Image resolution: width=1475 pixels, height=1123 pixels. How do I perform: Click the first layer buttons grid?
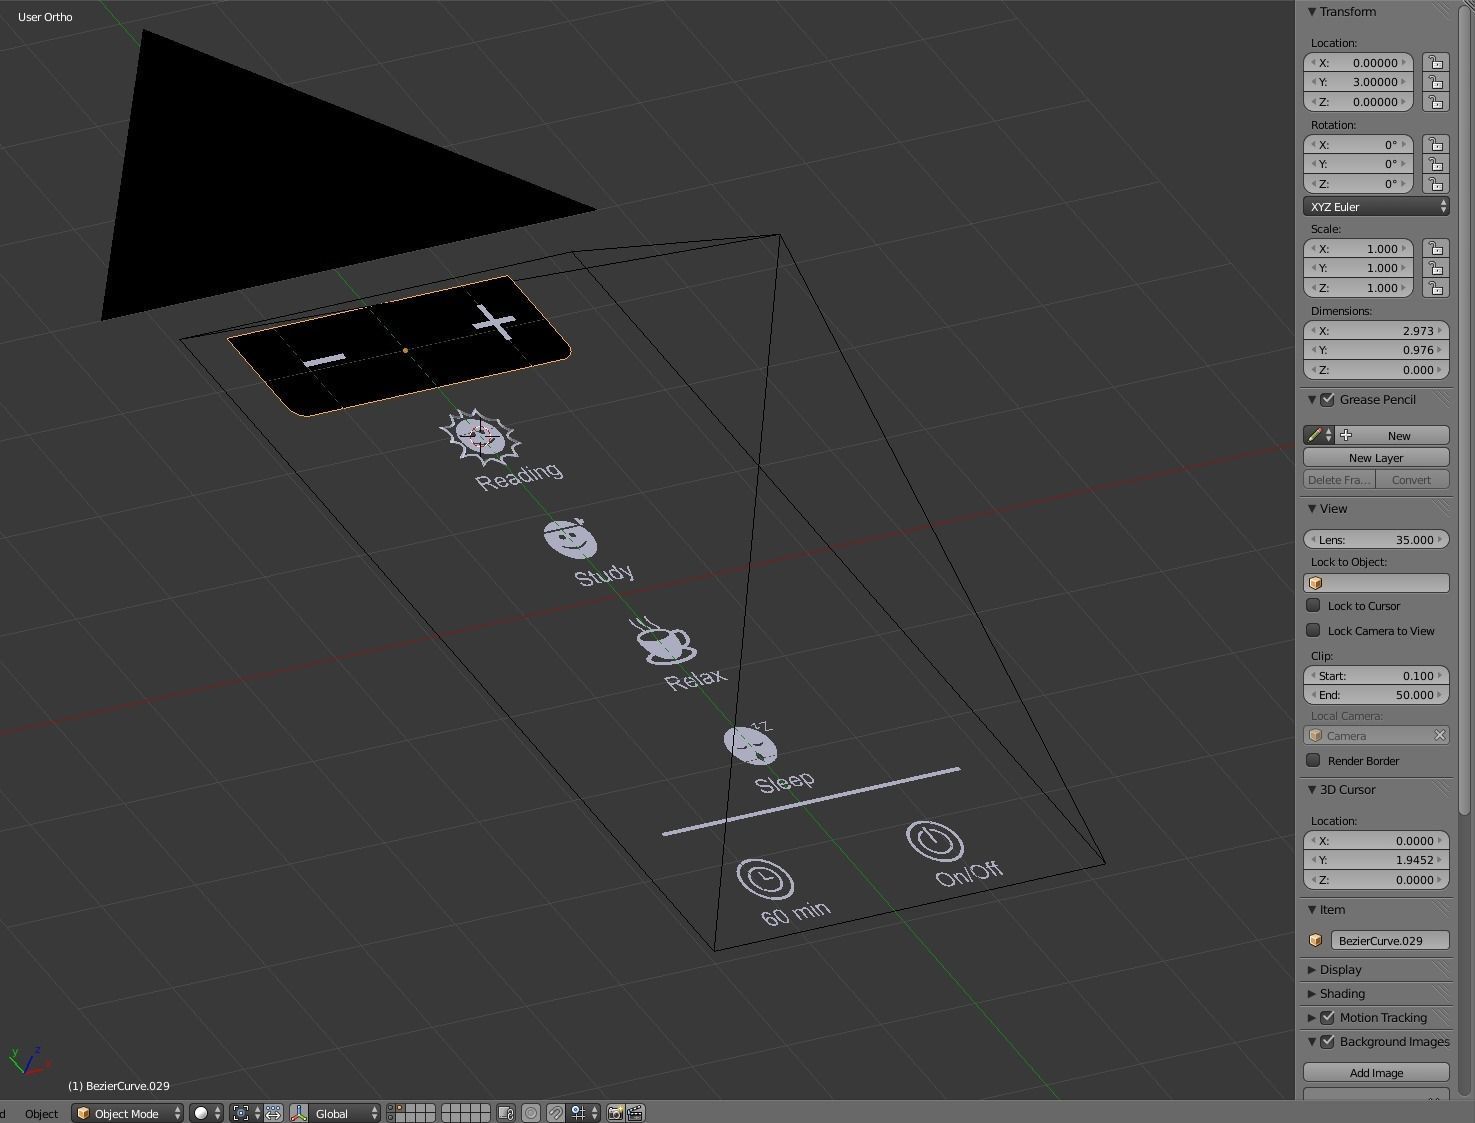click(410, 1113)
